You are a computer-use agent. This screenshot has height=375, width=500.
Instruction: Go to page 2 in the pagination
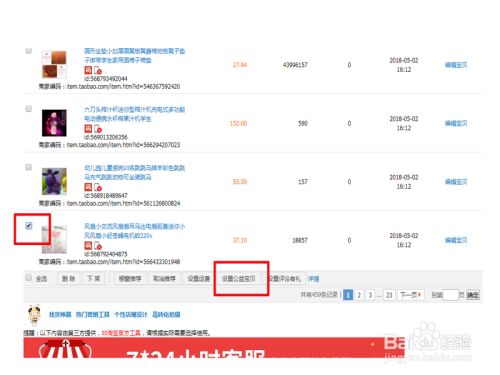[x=359, y=295]
